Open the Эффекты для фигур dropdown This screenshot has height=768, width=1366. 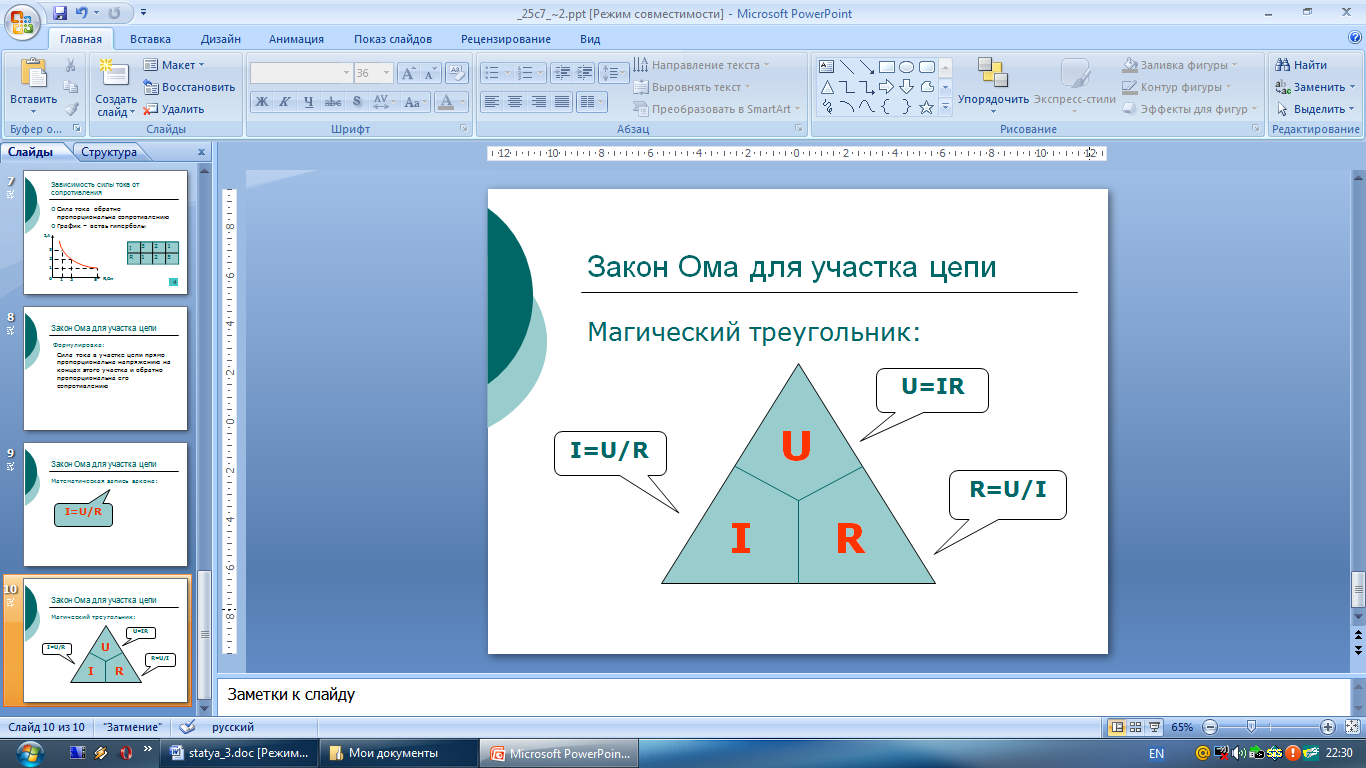[1190, 109]
